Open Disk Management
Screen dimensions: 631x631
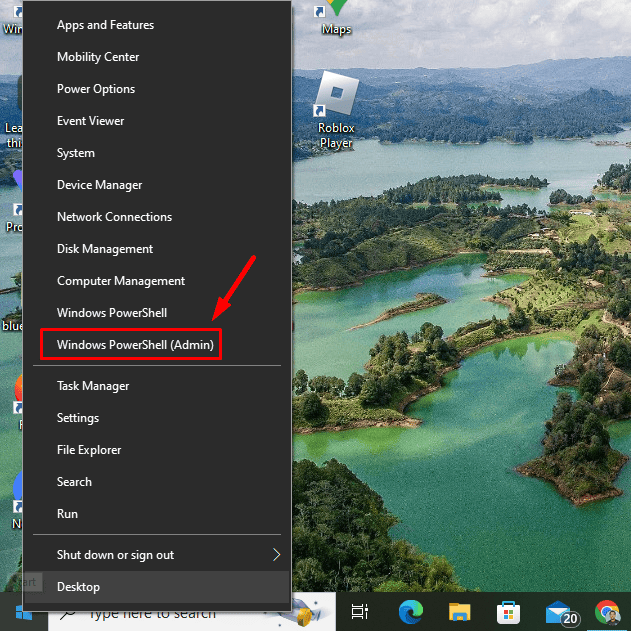click(157, 249)
